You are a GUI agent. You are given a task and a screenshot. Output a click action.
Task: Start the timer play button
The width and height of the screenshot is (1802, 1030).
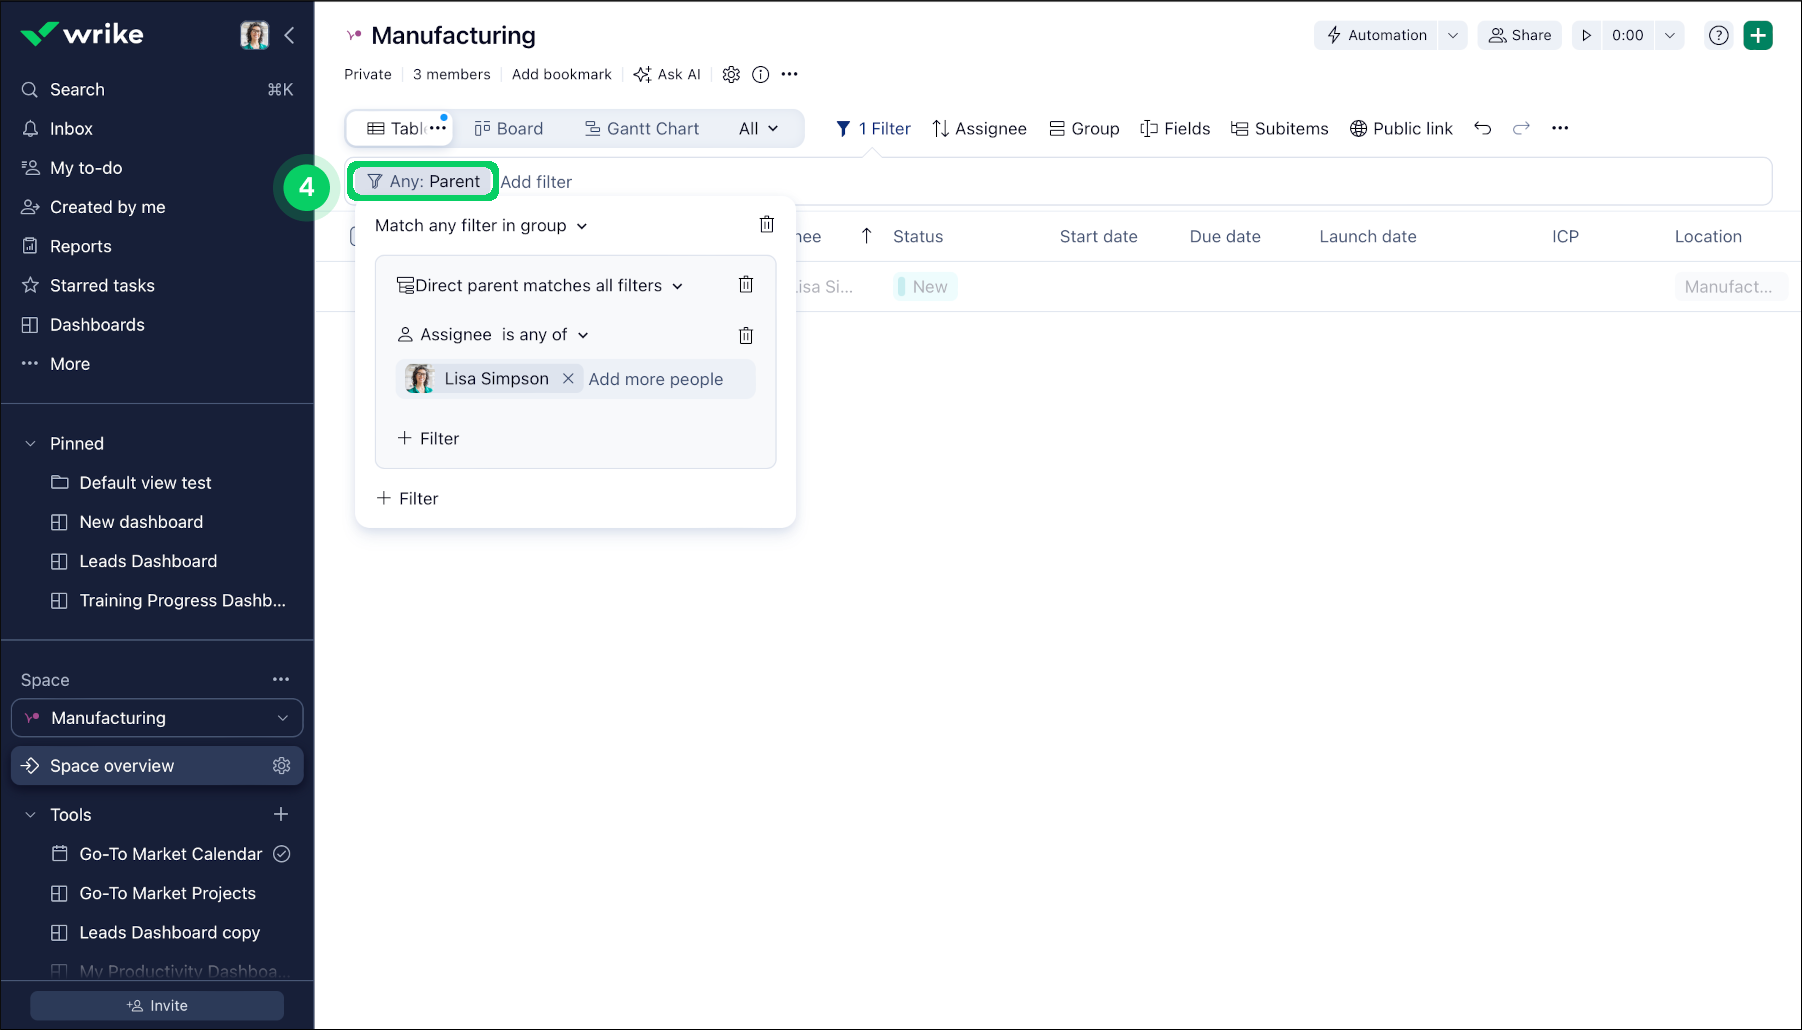[x=1586, y=35]
